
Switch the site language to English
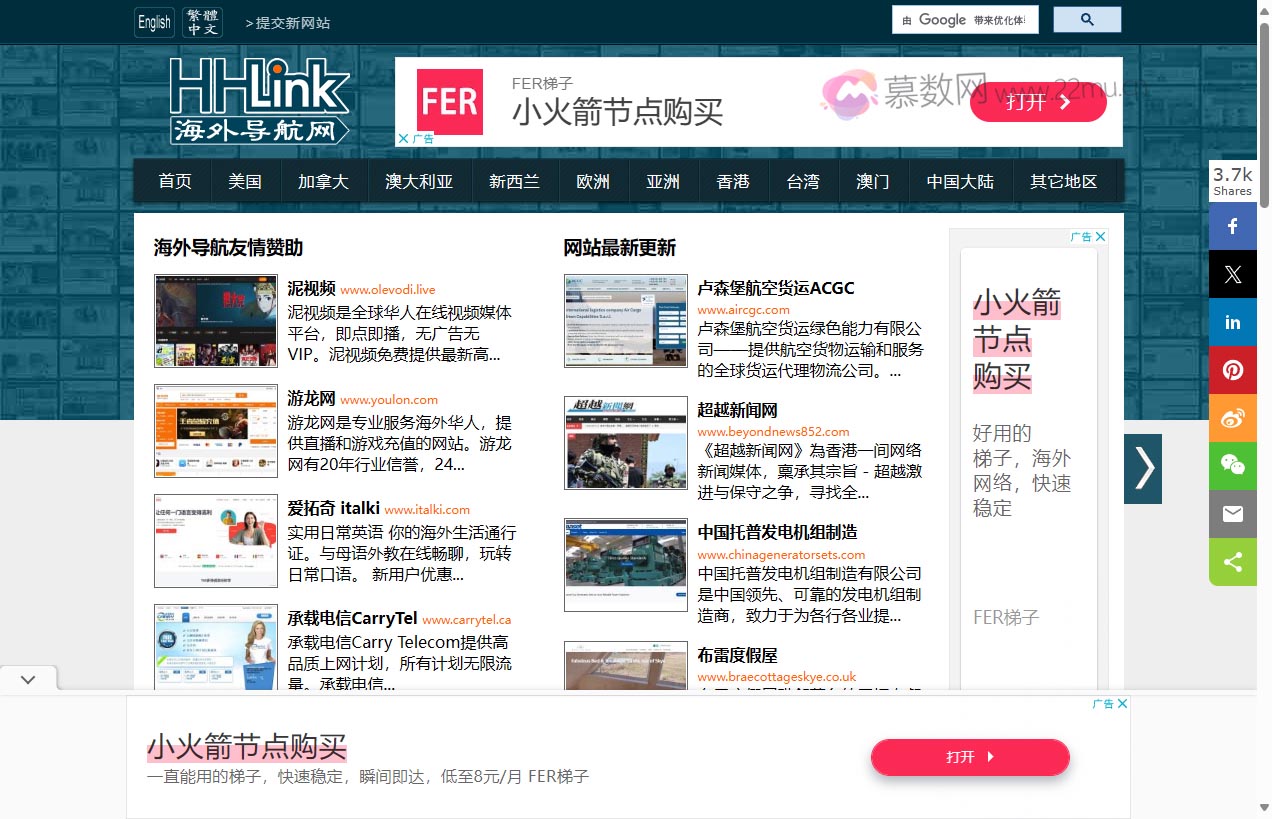click(x=153, y=21)
